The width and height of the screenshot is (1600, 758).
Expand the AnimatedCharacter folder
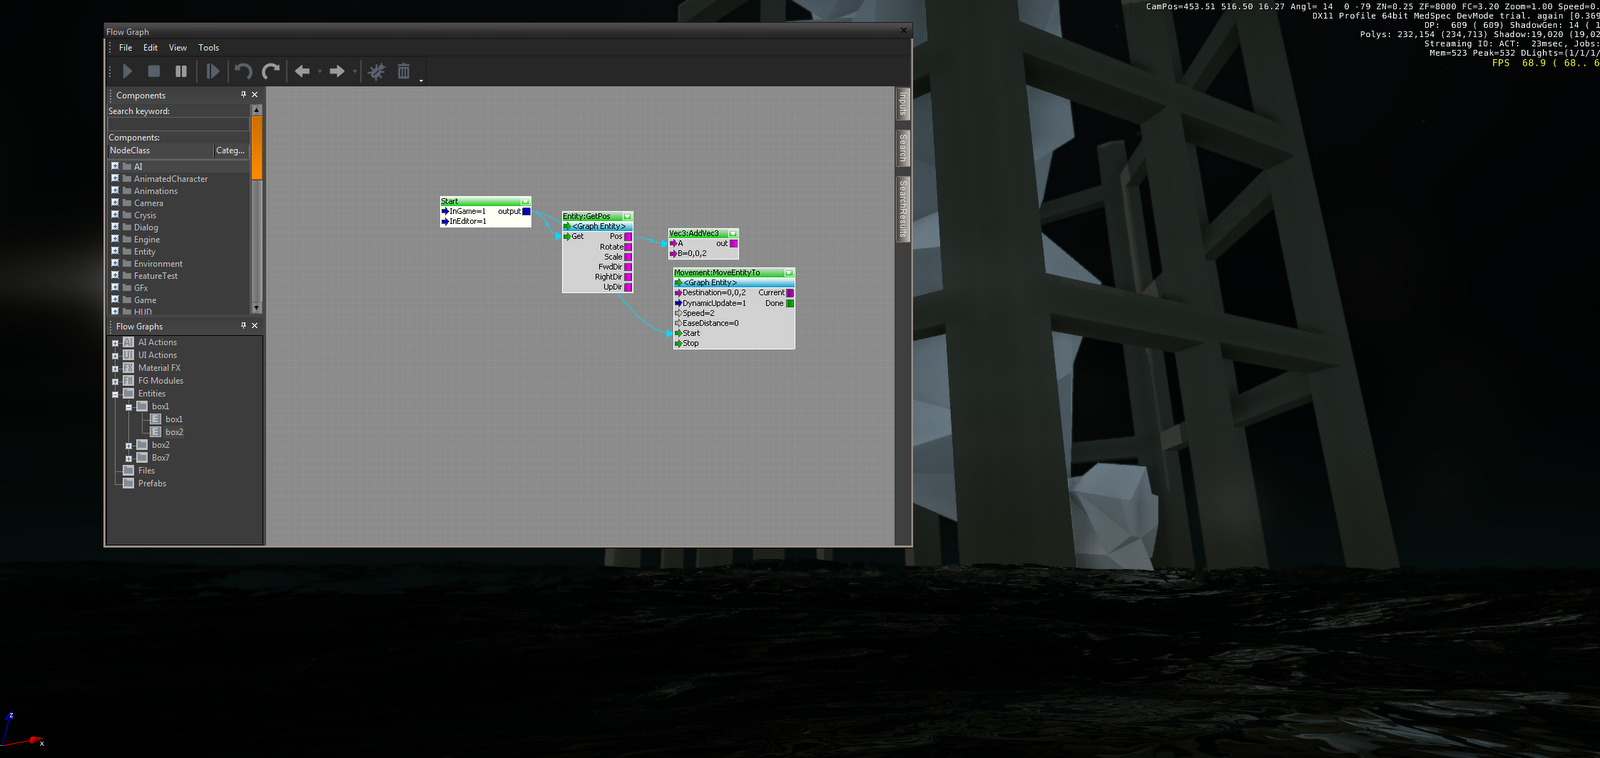coord(115,178)
